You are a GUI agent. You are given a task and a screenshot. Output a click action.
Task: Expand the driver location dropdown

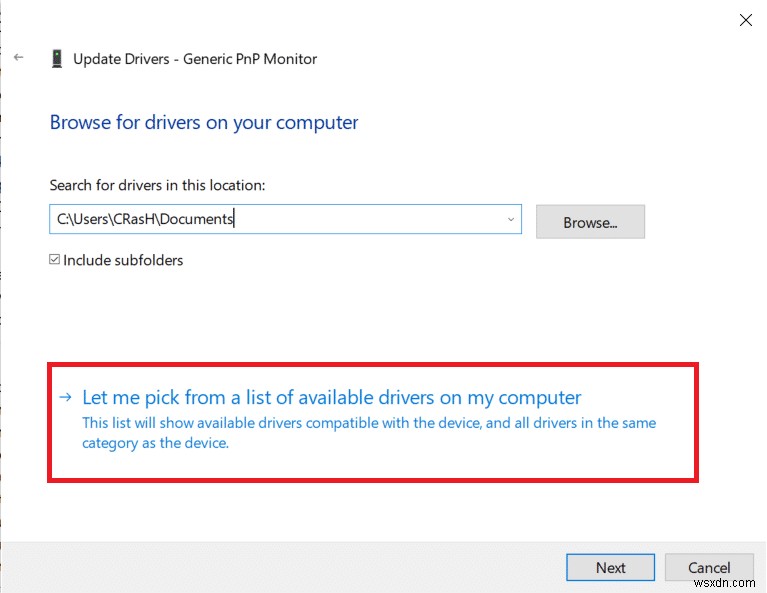pyautogui.click(x=511, y=219)
